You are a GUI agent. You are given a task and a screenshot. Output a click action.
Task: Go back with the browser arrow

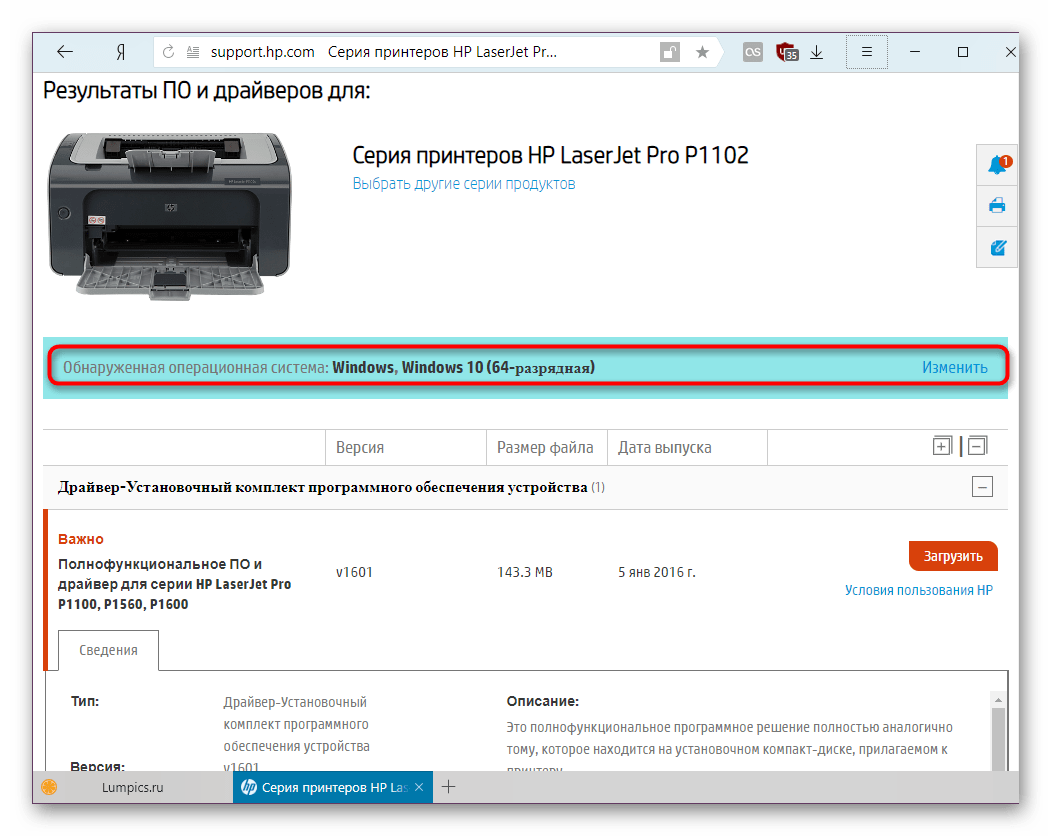[65, 52]
